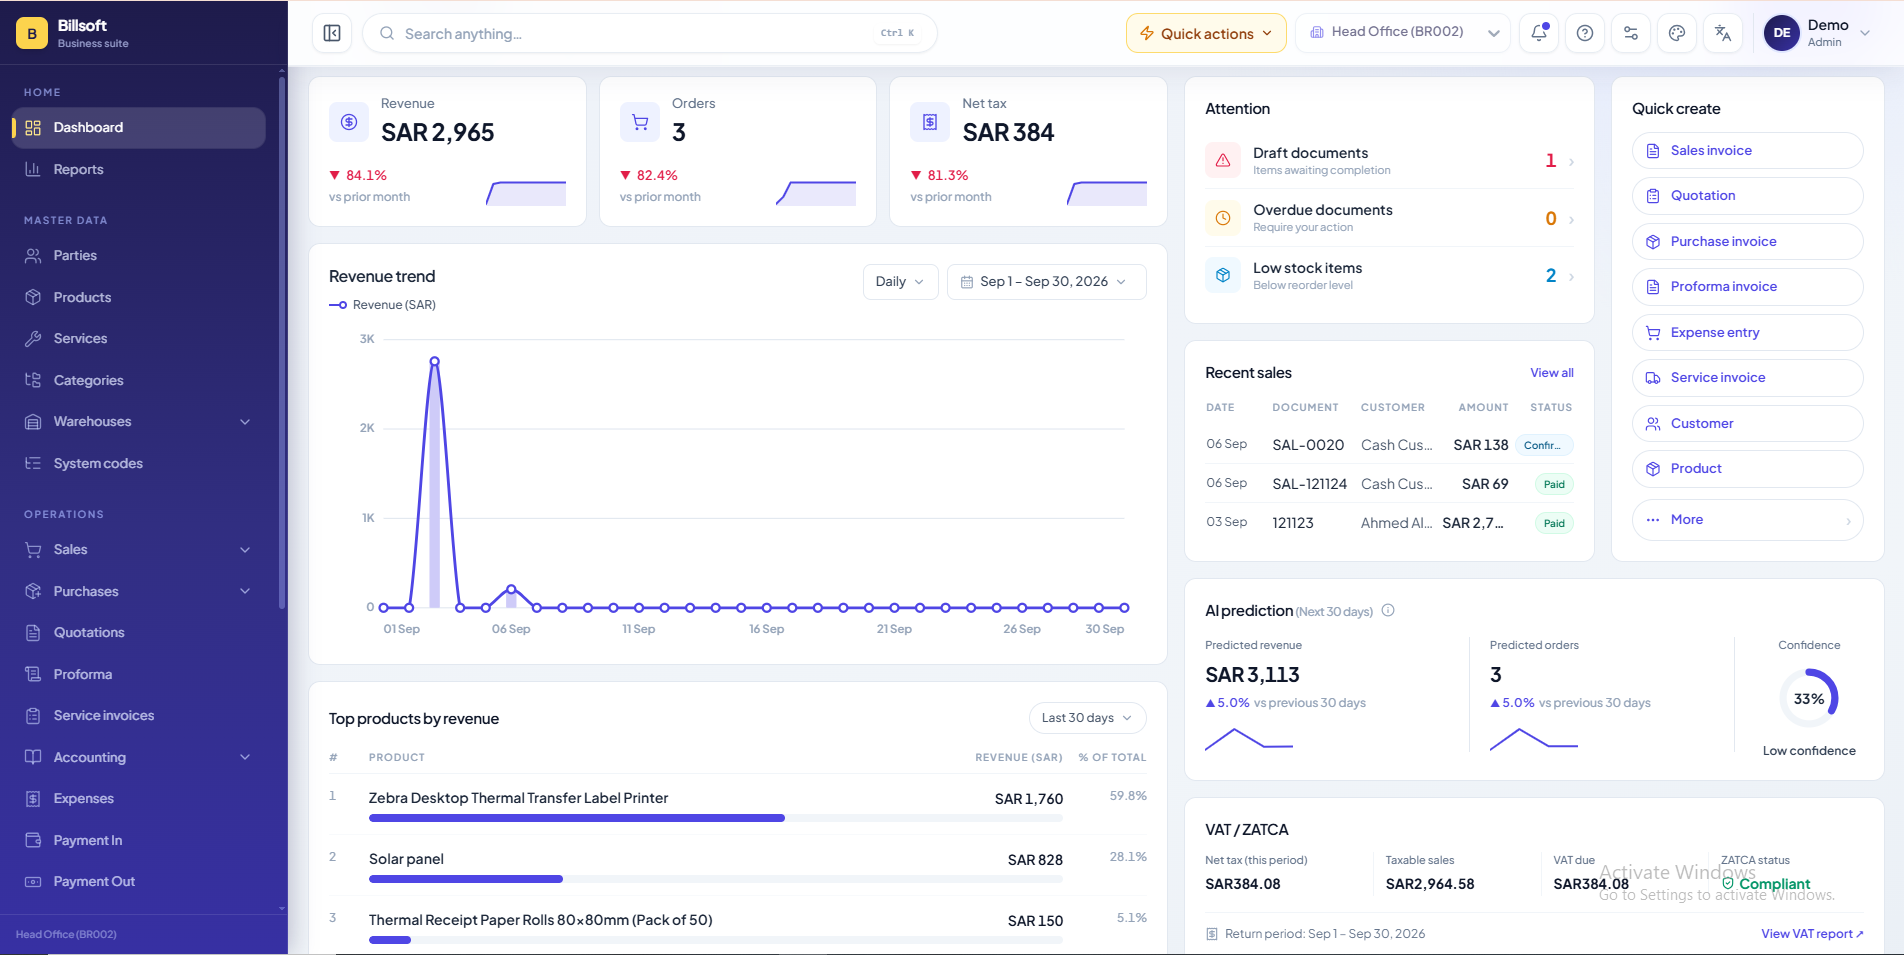
Task: Click the AI prediction info icon
Action: [x=1388, y=611]
